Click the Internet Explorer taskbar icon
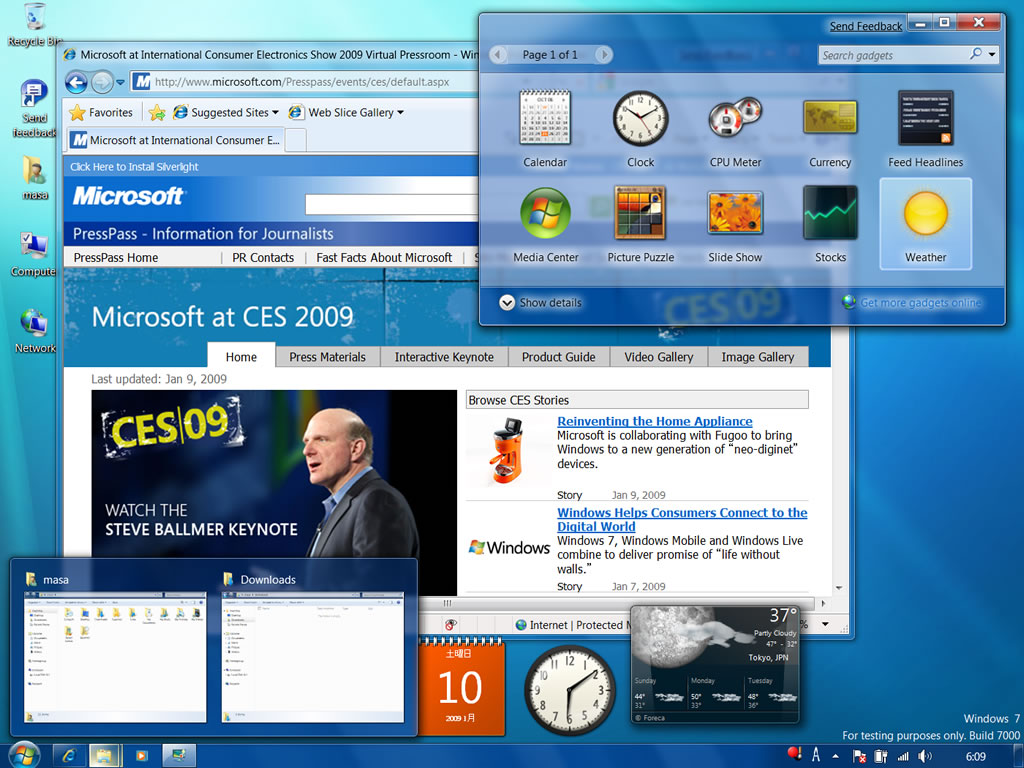The height and width of the screenshot is (768, 1024). [x=69, y=756]
